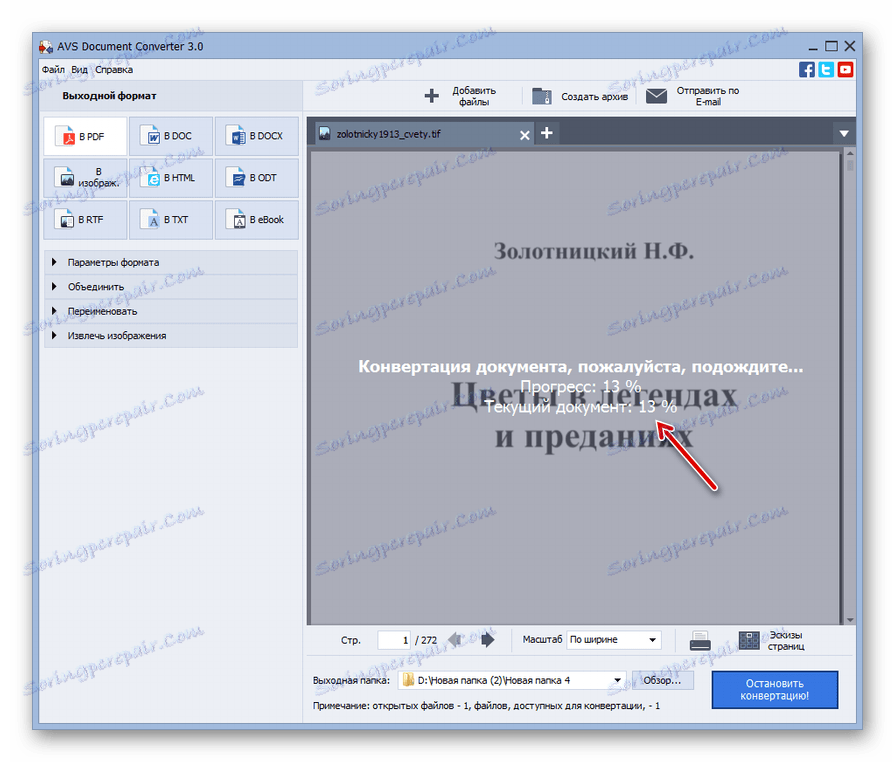Close the zolotnicky1913_cvety.tif tab
895x762 pixels.
pyautogui.click(x=525, y=135)
